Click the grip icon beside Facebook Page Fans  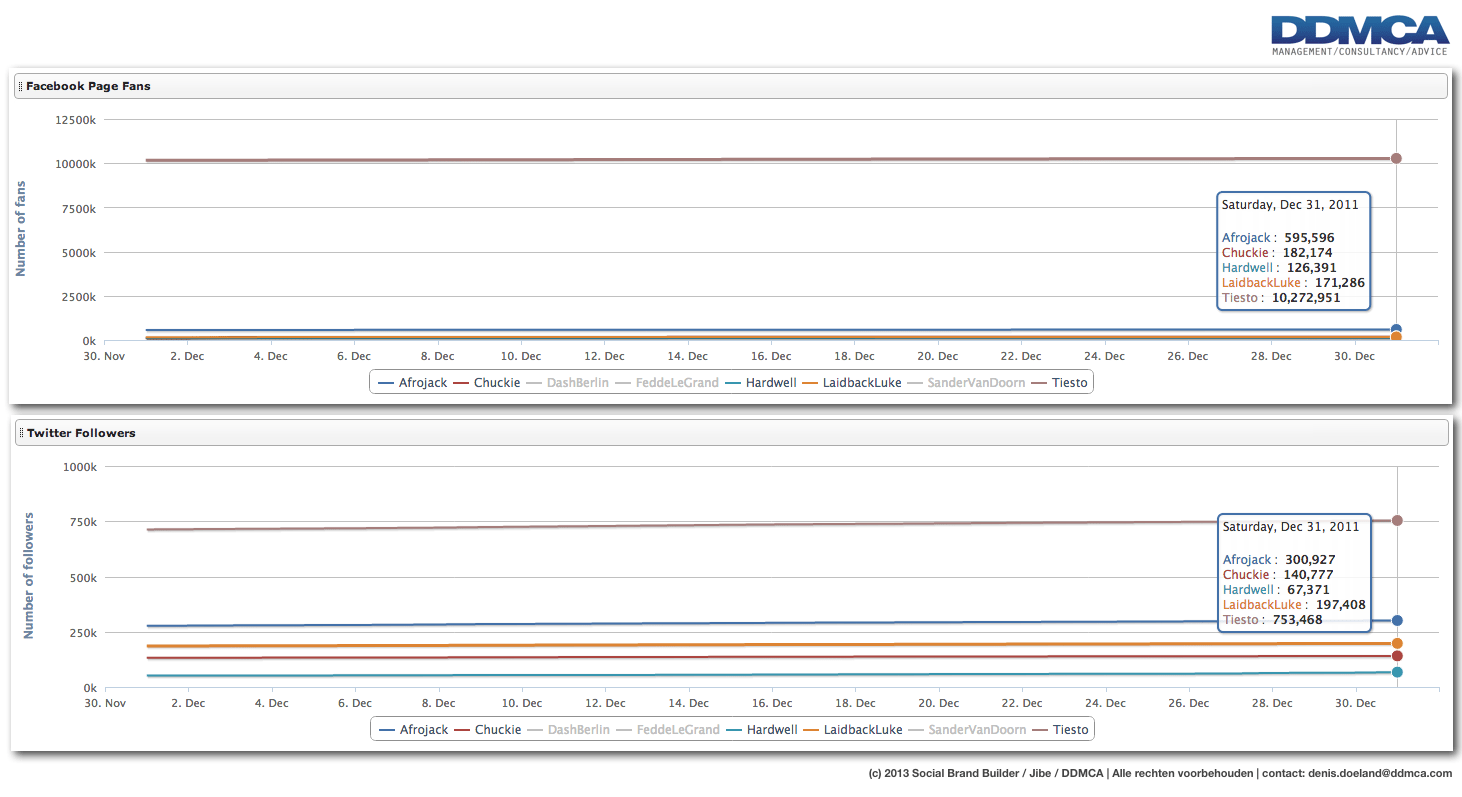[x=20, y=87]
